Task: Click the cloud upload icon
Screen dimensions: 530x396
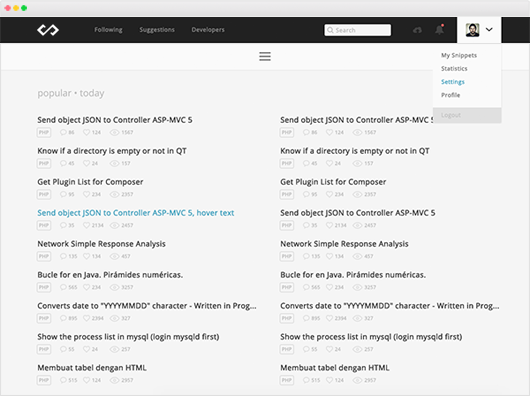Action: pos(417,30)
